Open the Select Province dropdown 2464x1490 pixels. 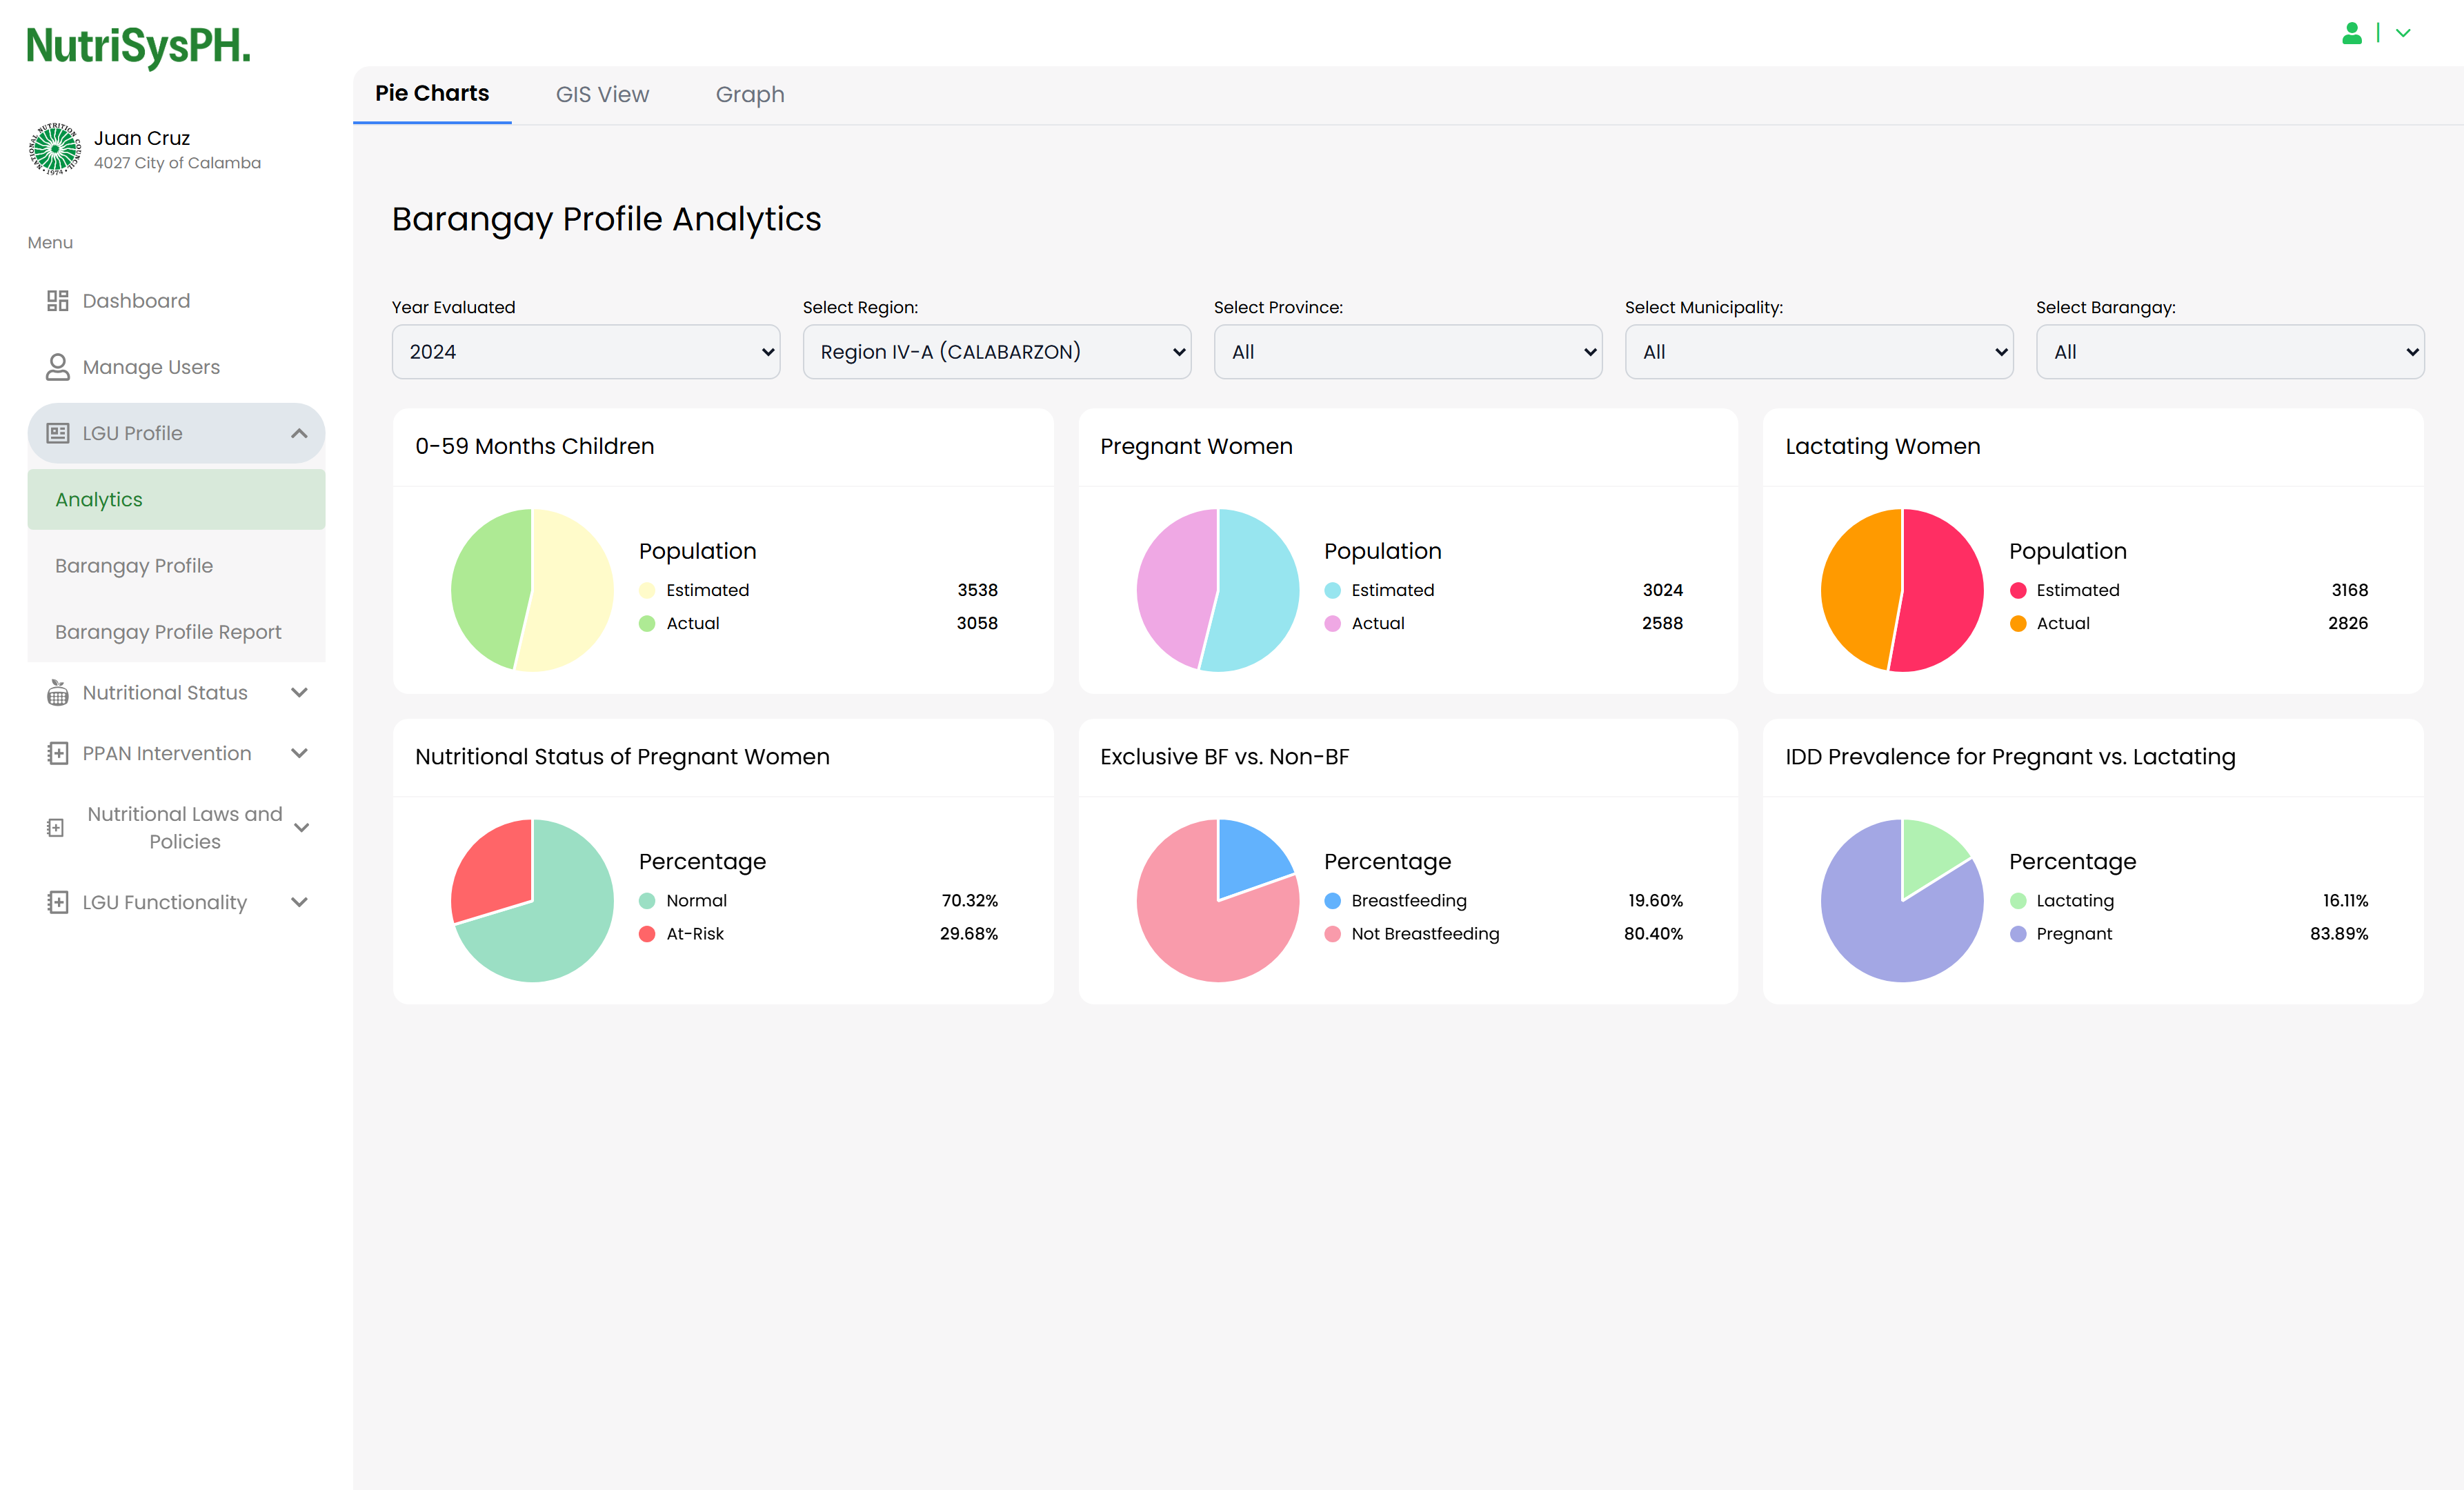pos(1407,352)
